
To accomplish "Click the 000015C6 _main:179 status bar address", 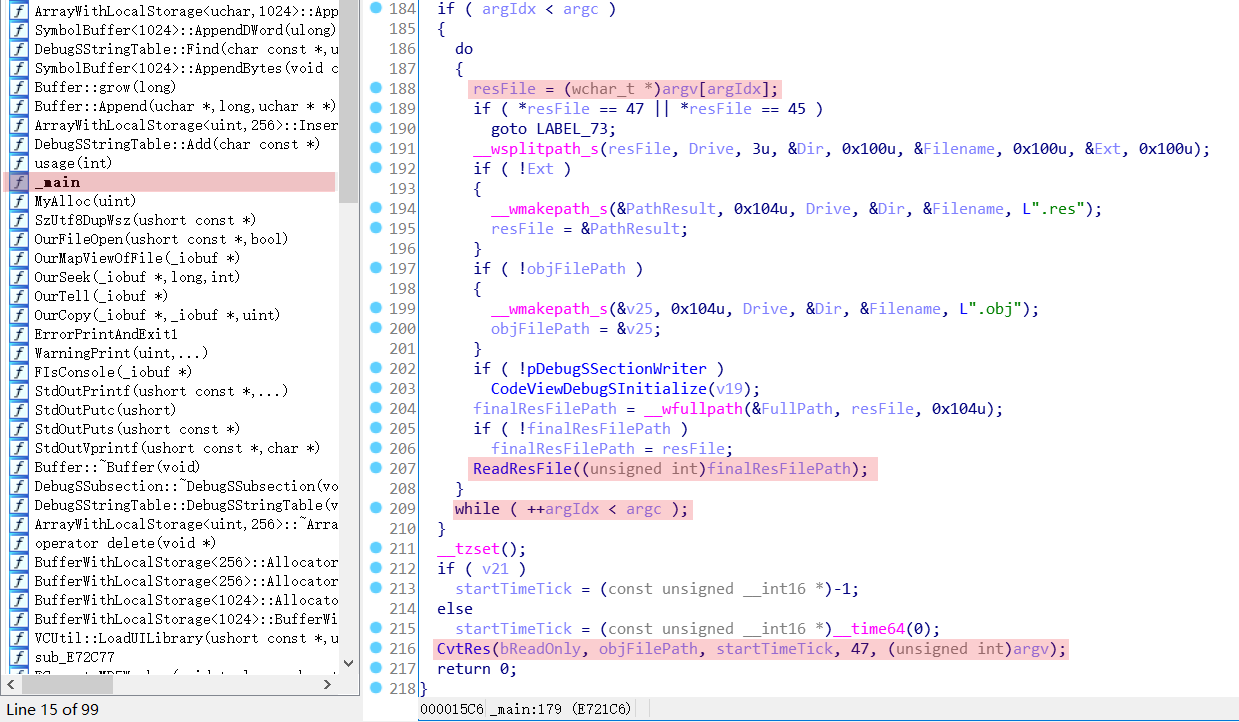I will pyautogui.click(x=525, y=709).
